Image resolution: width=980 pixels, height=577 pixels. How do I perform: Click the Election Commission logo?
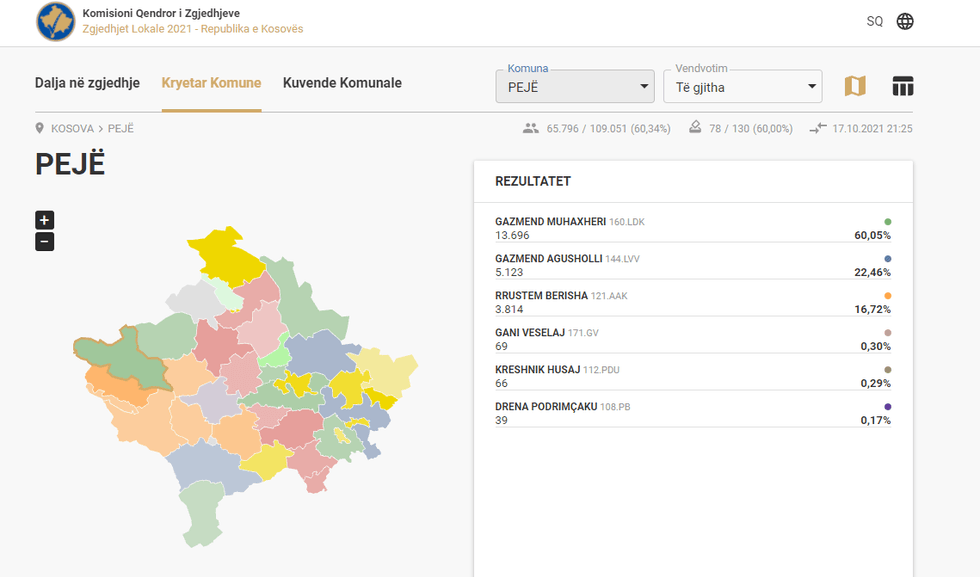55,22
